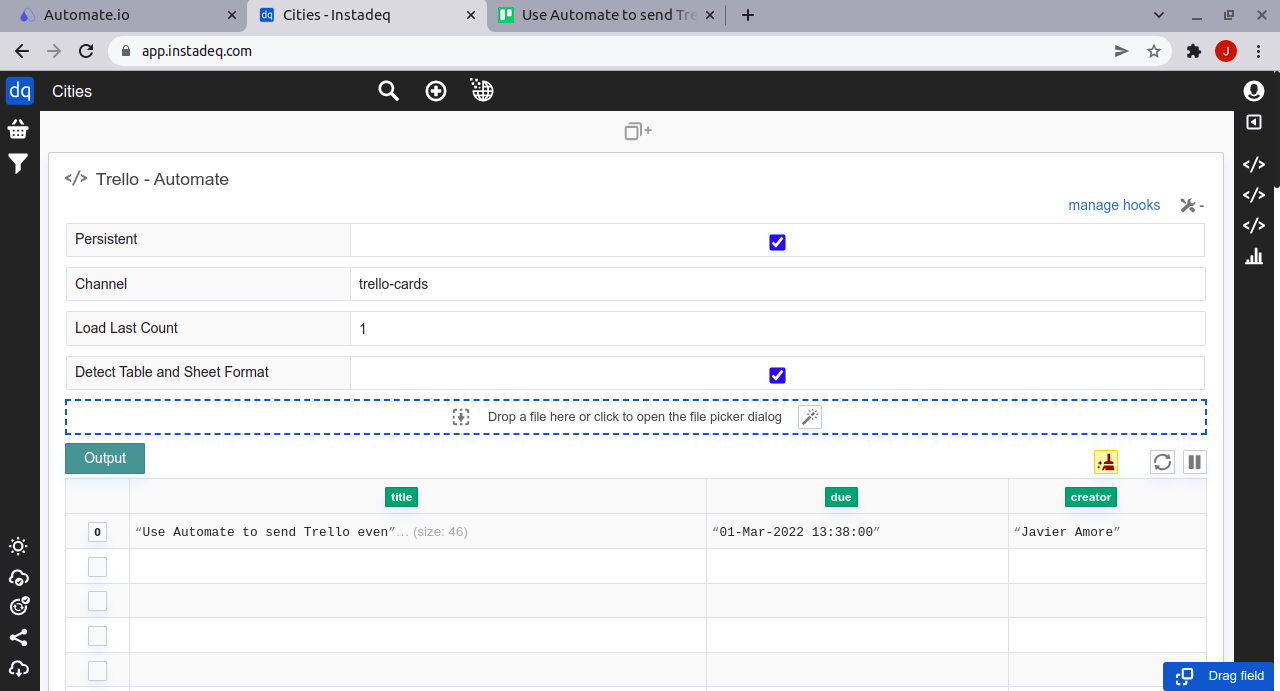Image resolution: width=1280 pixels, height=691 pixels.
Task: Open the tools wrench settings menu
Action: [x=1191, y=205]
